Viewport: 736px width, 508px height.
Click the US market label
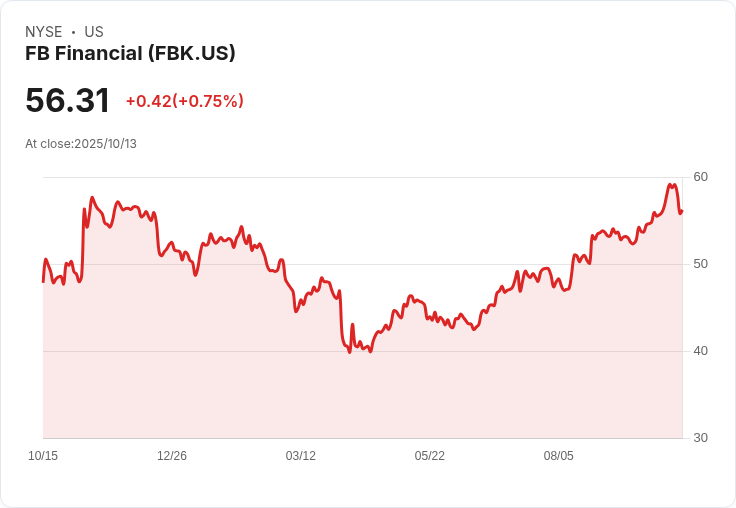(x=94, y=31)
